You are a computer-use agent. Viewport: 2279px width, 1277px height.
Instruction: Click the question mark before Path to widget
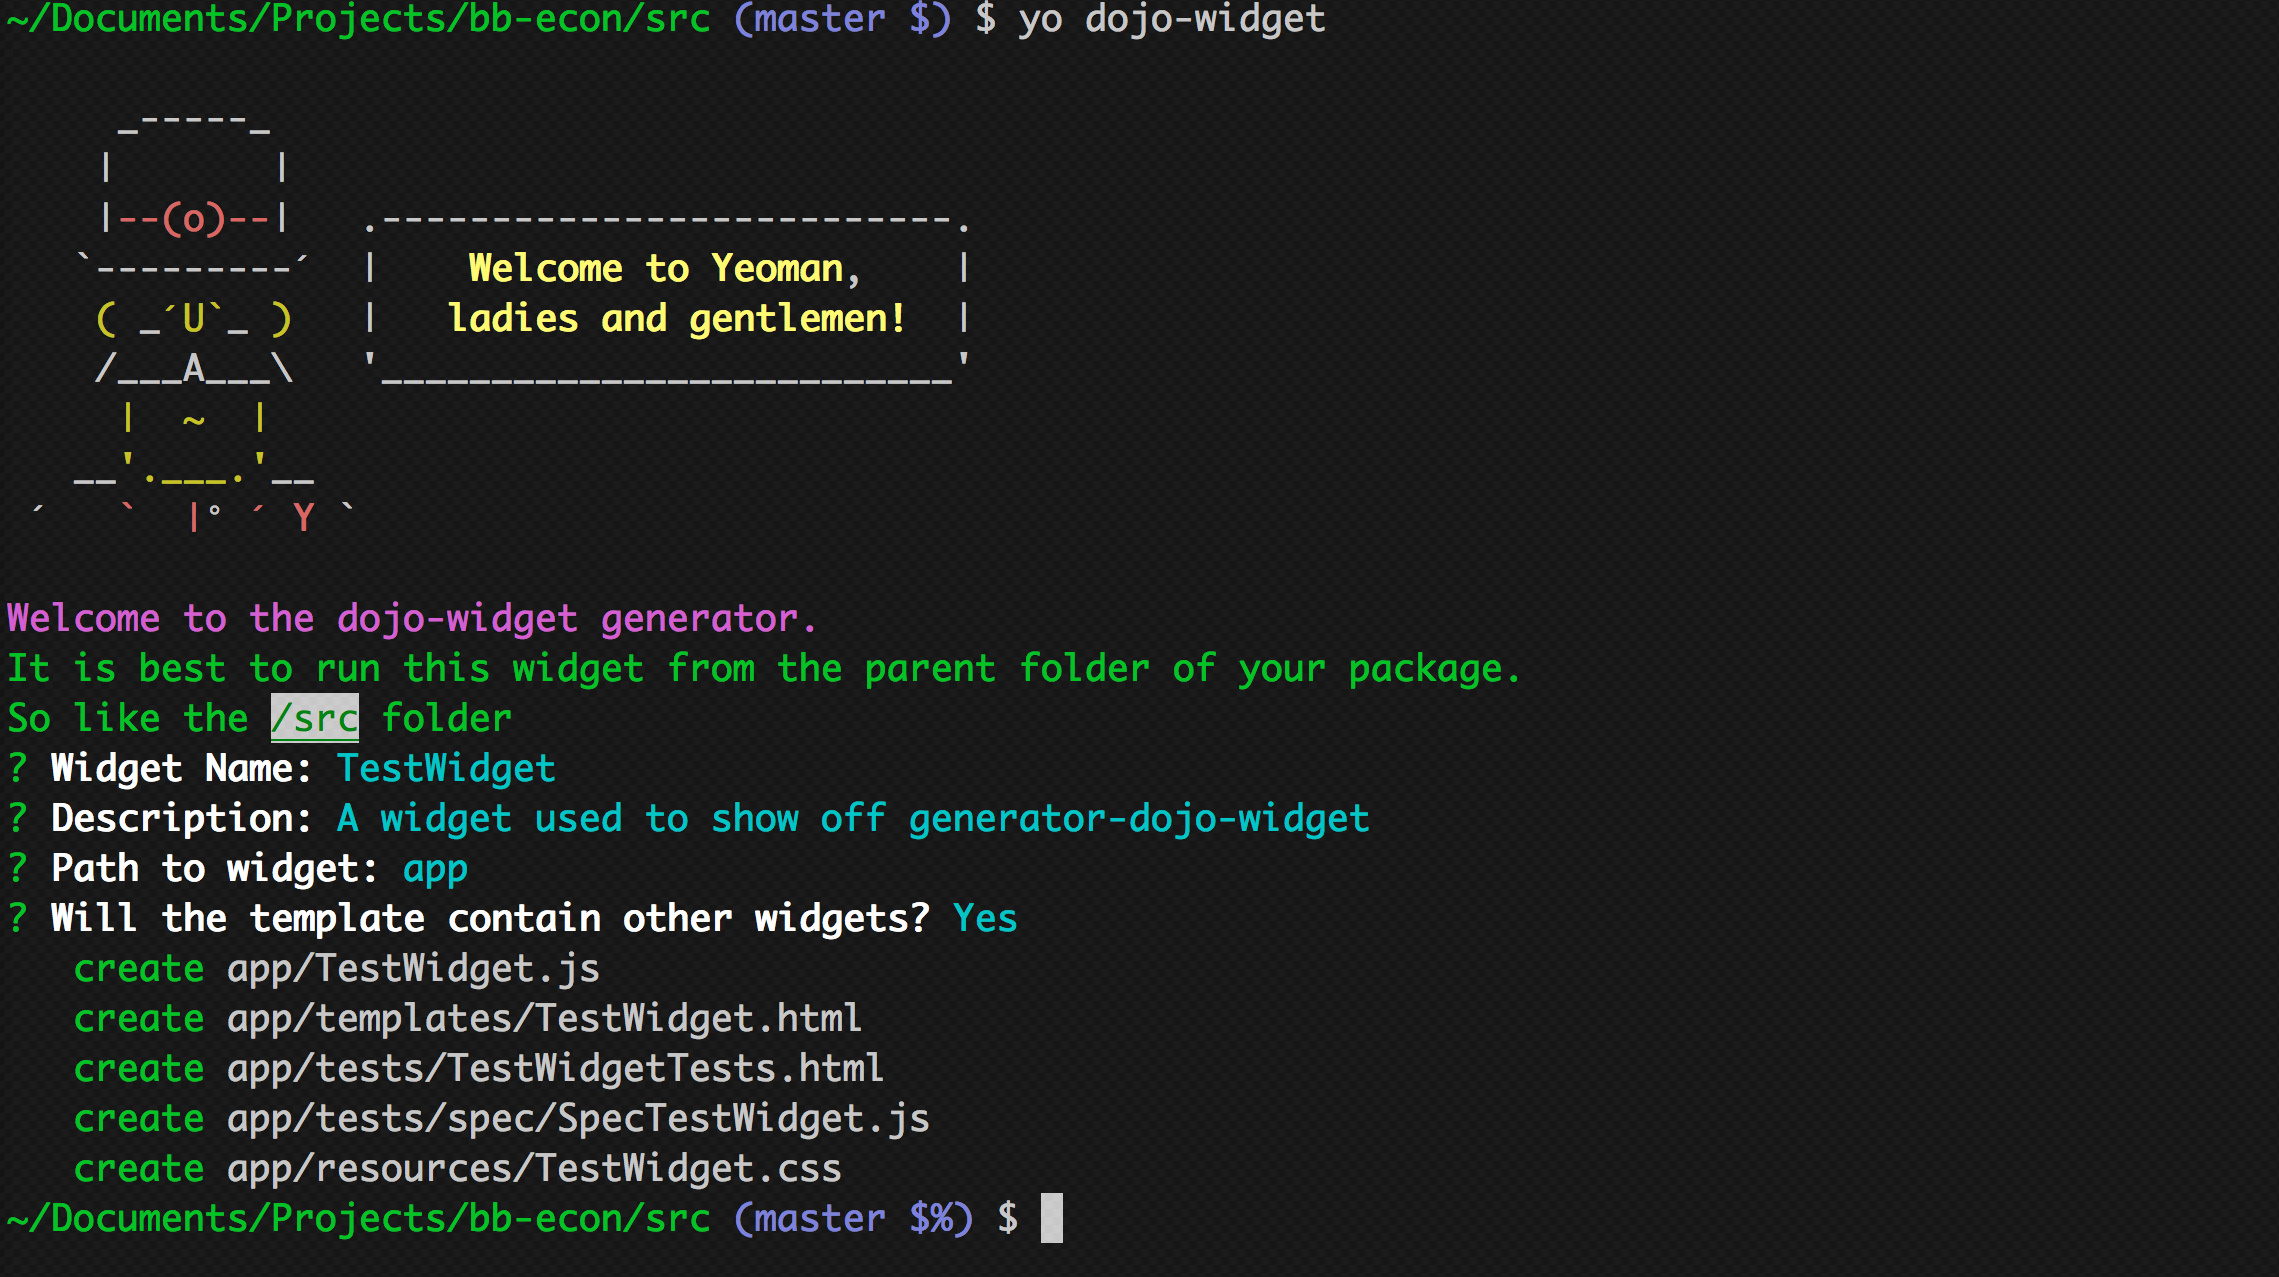[x=18, y=868]
